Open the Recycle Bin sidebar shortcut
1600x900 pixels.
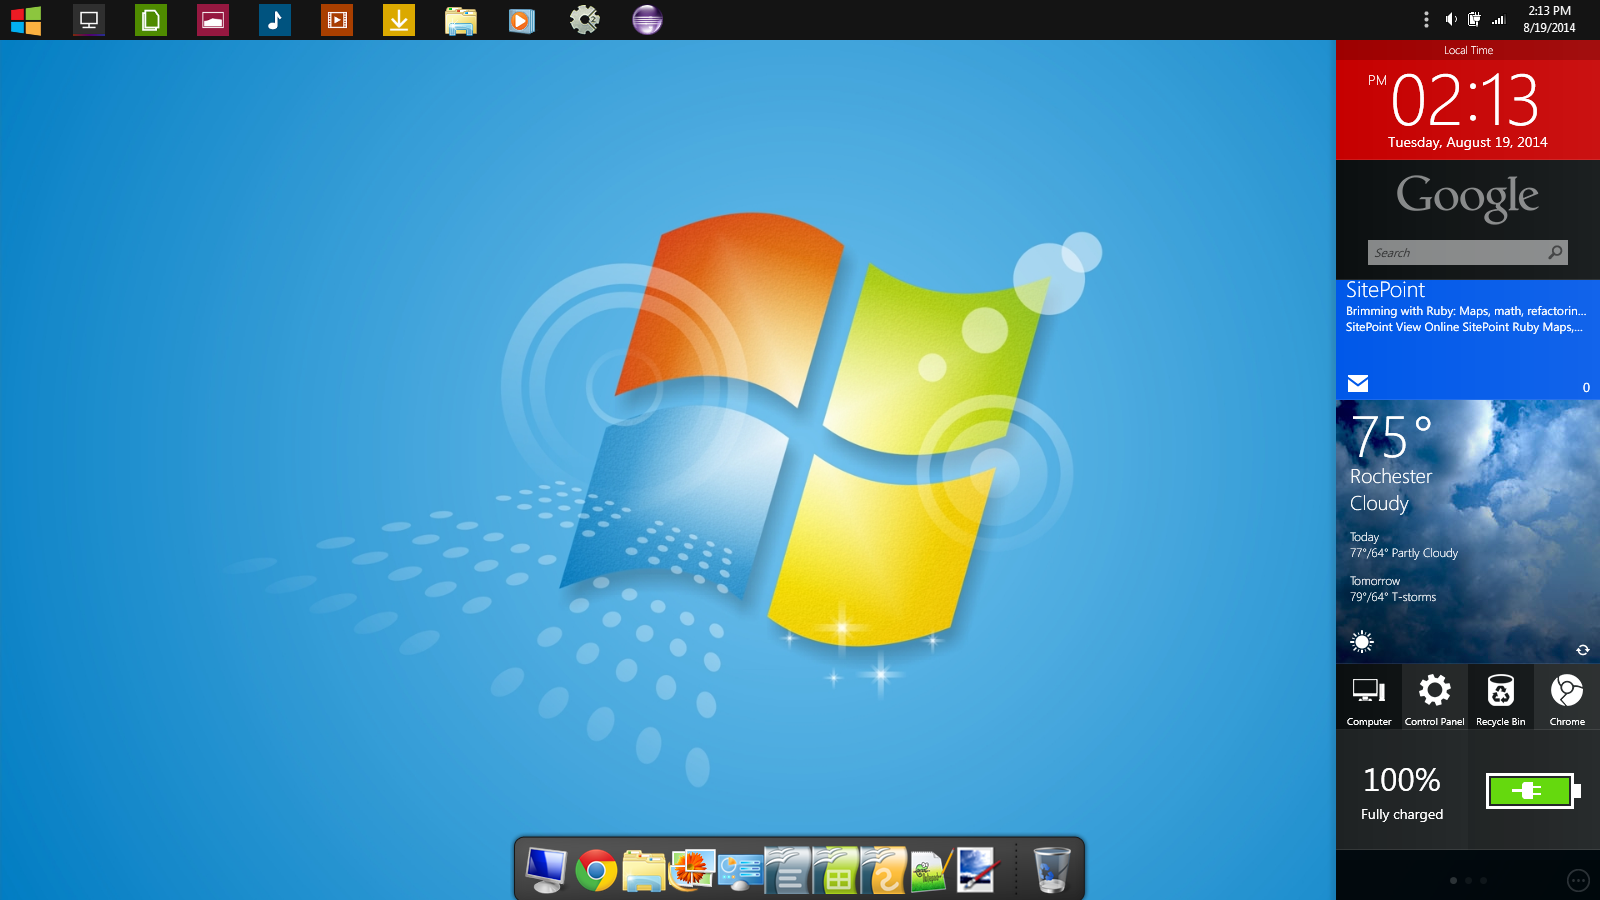tap(1501, 697)
